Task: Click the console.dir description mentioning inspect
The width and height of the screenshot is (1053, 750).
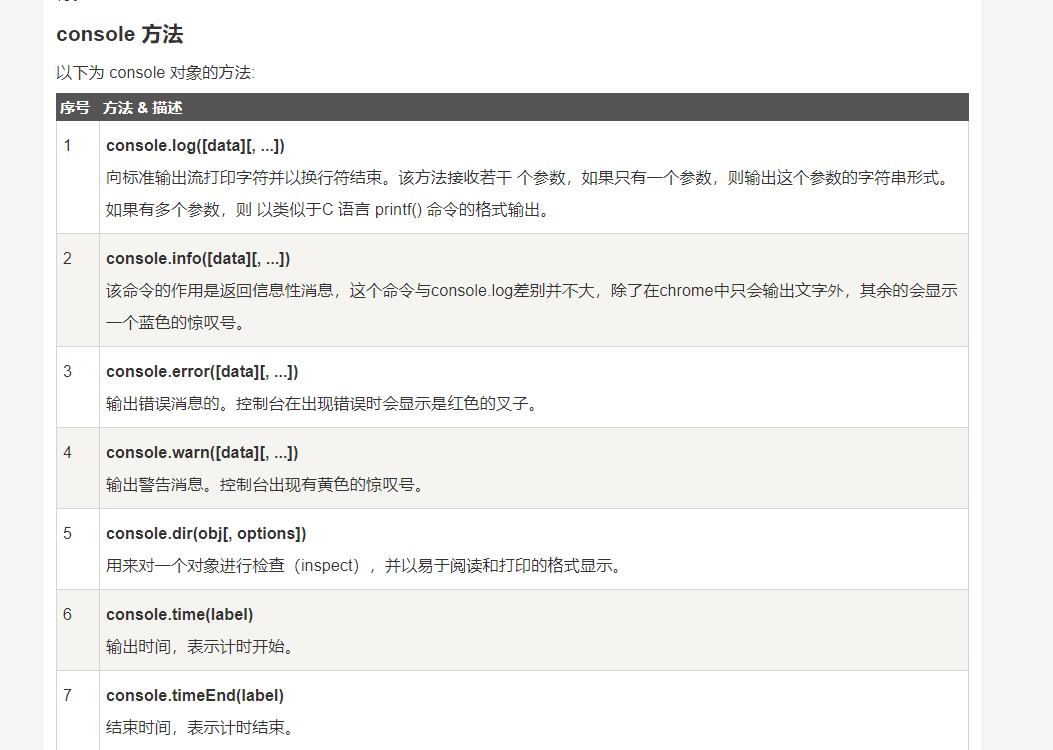Action: coord(364,566)
